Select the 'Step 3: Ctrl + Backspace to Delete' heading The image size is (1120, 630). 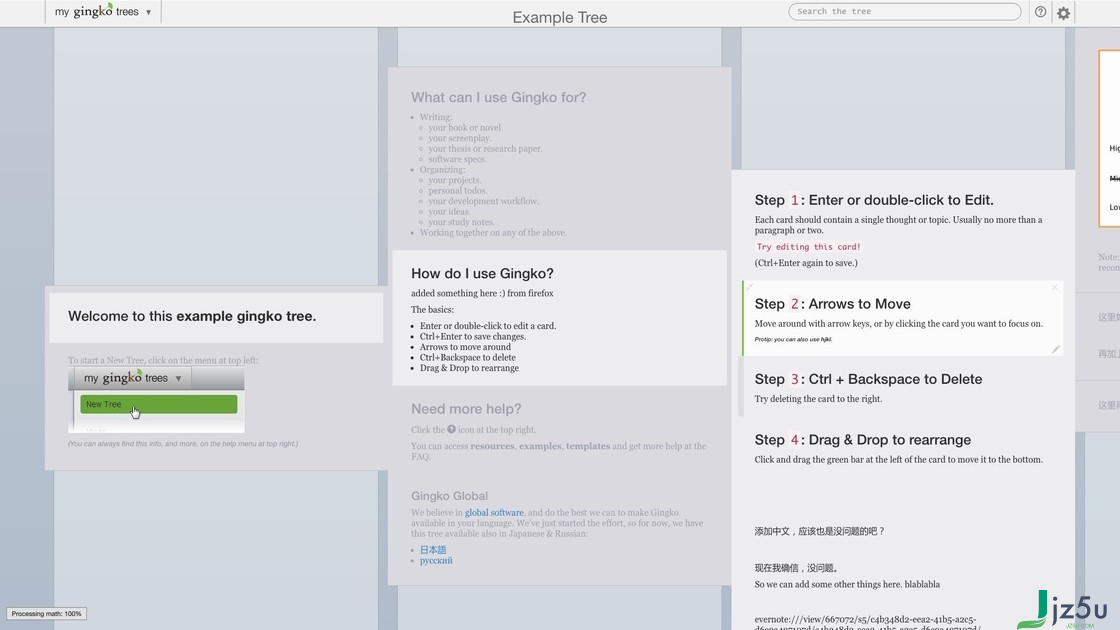869,379
